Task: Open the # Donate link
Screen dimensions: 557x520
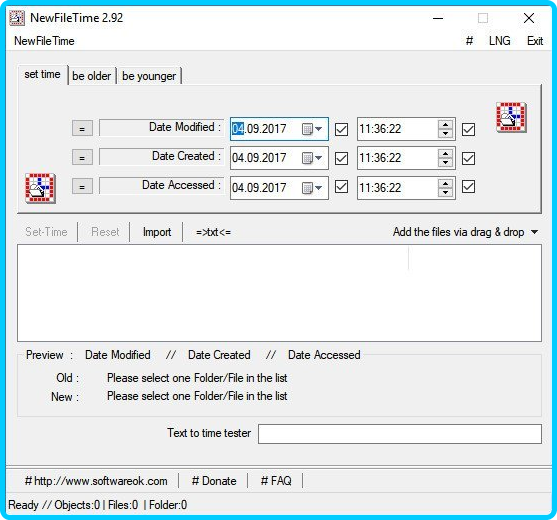Action: coord(214,481)
